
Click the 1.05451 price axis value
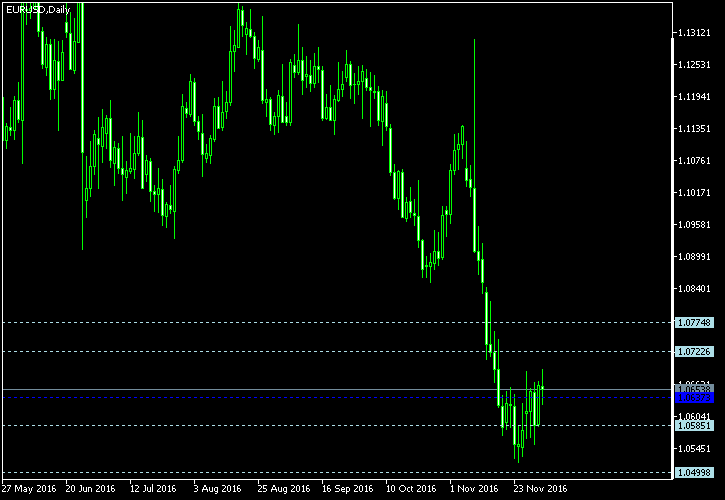click(694, 449)
